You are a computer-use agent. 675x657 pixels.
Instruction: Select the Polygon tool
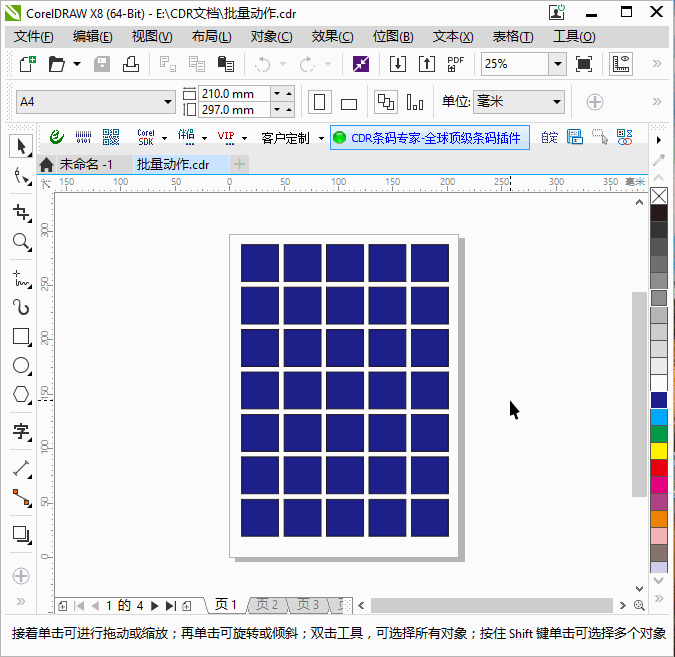[21, 394]
